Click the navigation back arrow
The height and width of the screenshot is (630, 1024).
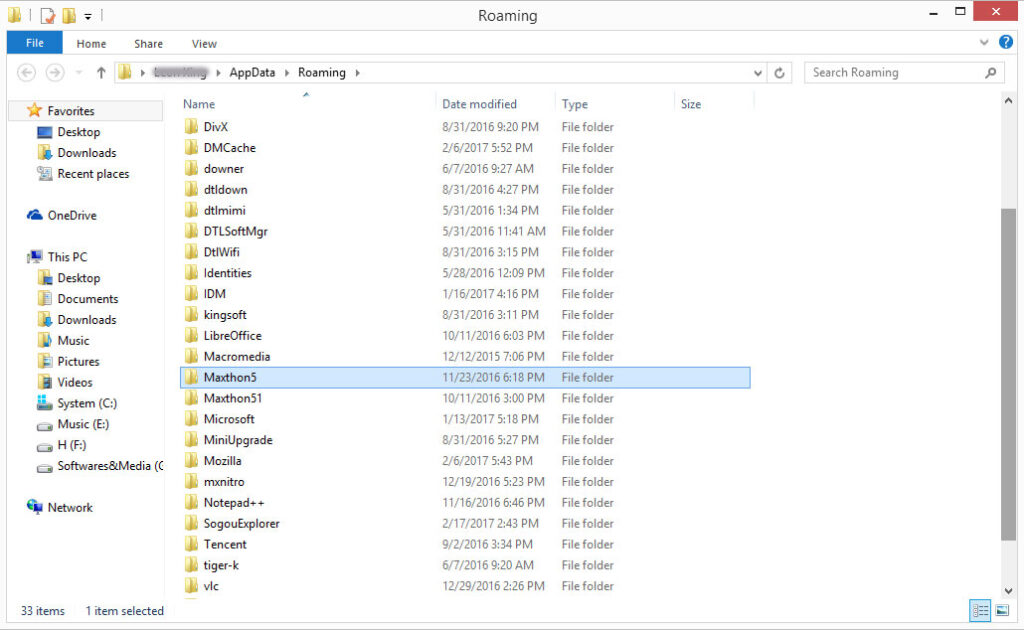point(27,72)
